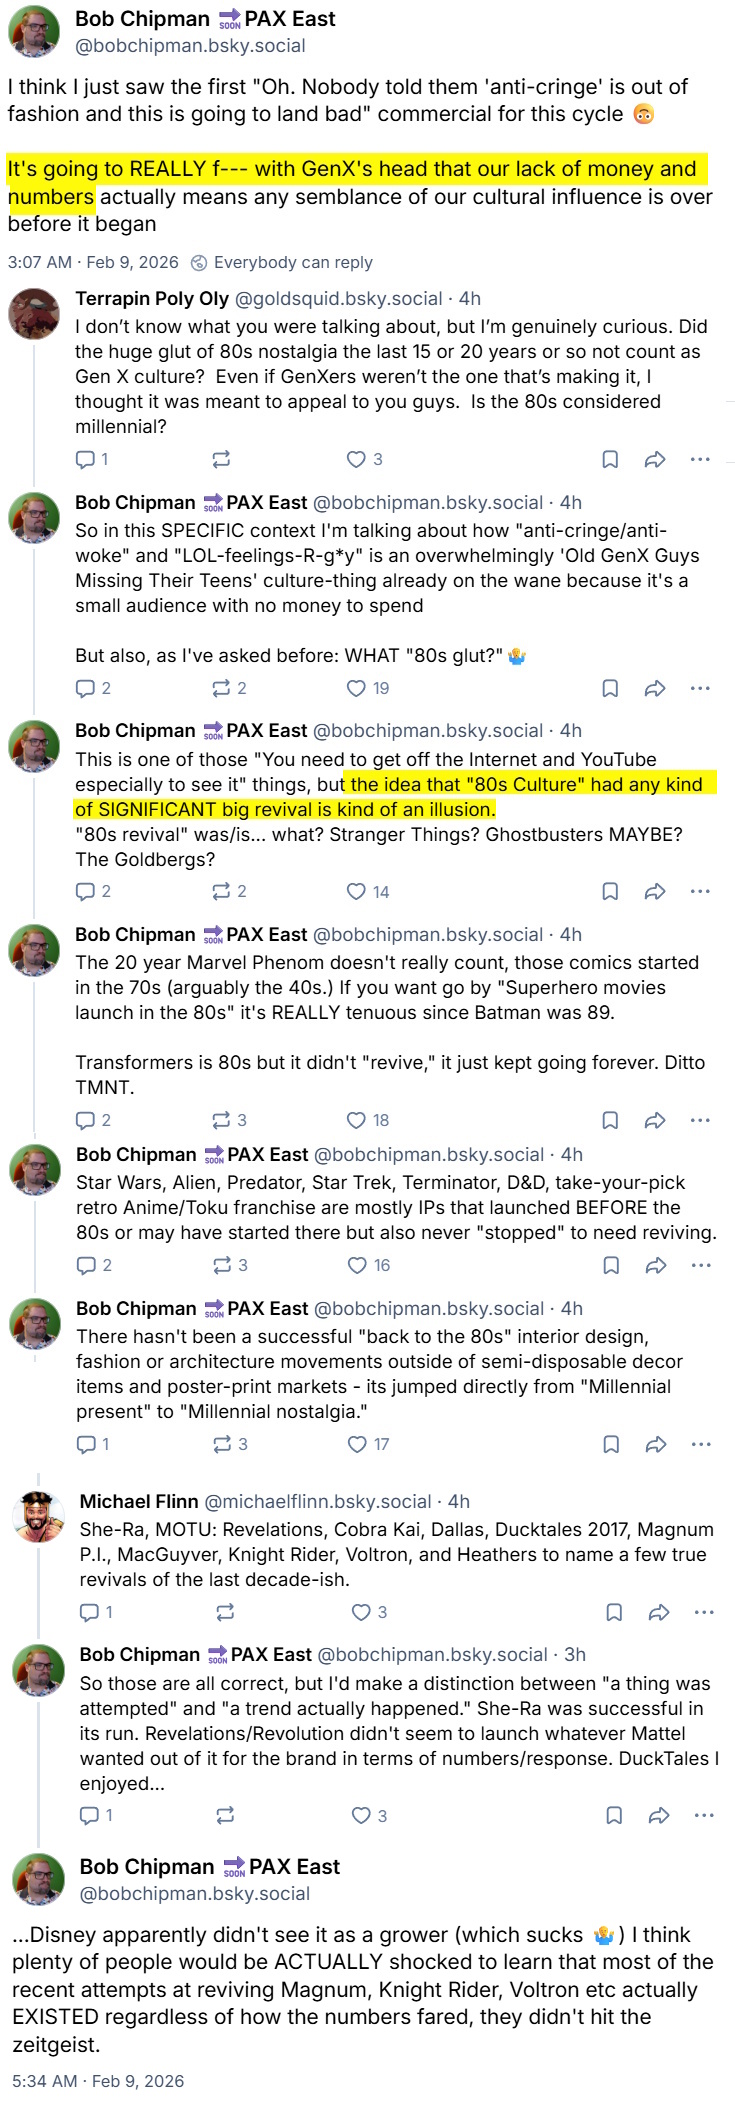Reply to the post with 18 likes

(93, 1120)
